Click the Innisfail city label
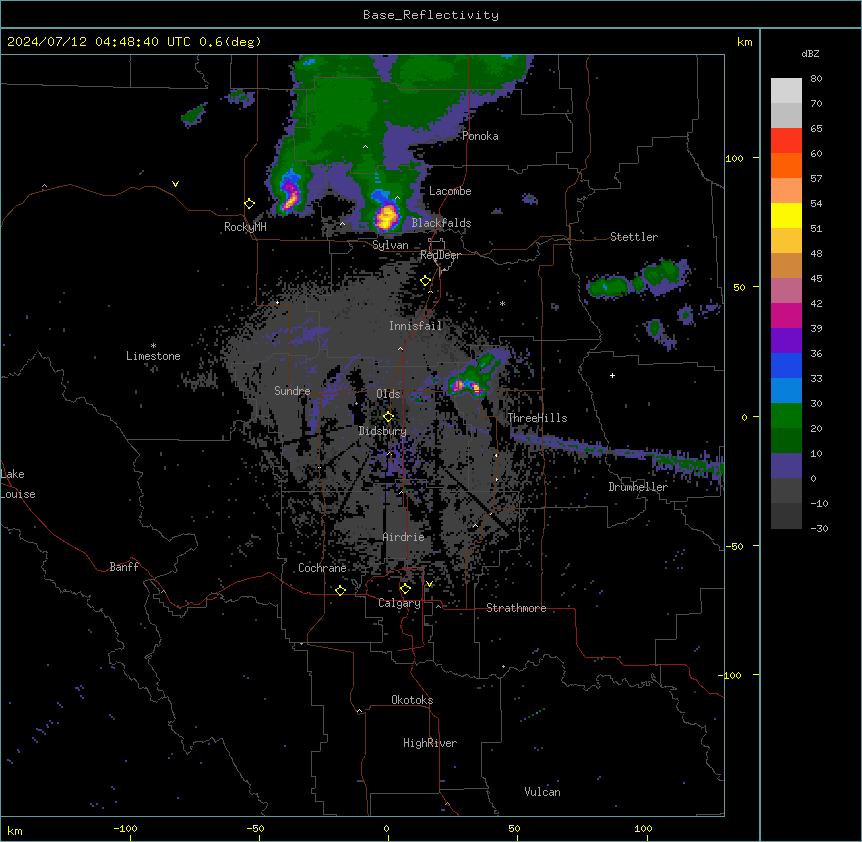This screenshot has width=862, height=842. point(415,326)
